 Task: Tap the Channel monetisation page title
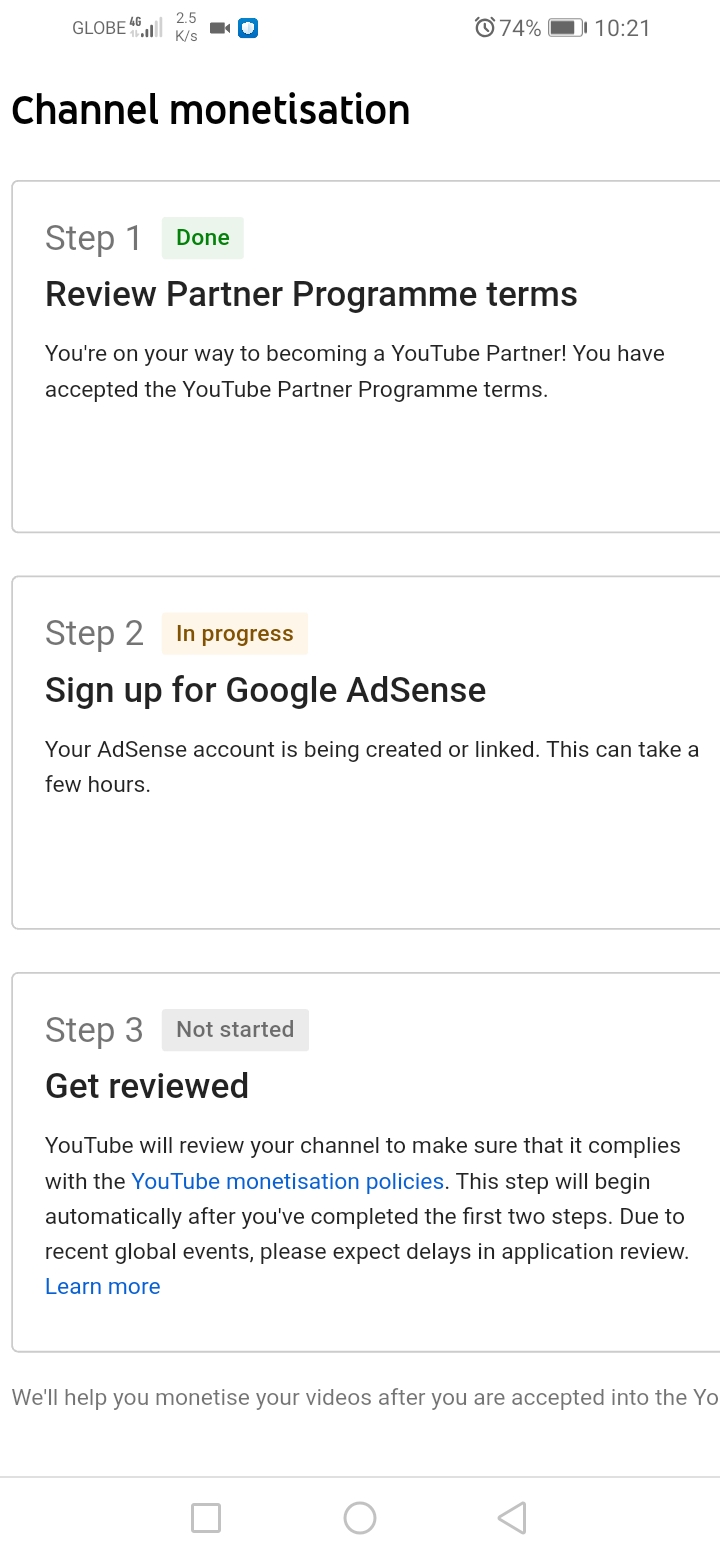click(210, 110)
